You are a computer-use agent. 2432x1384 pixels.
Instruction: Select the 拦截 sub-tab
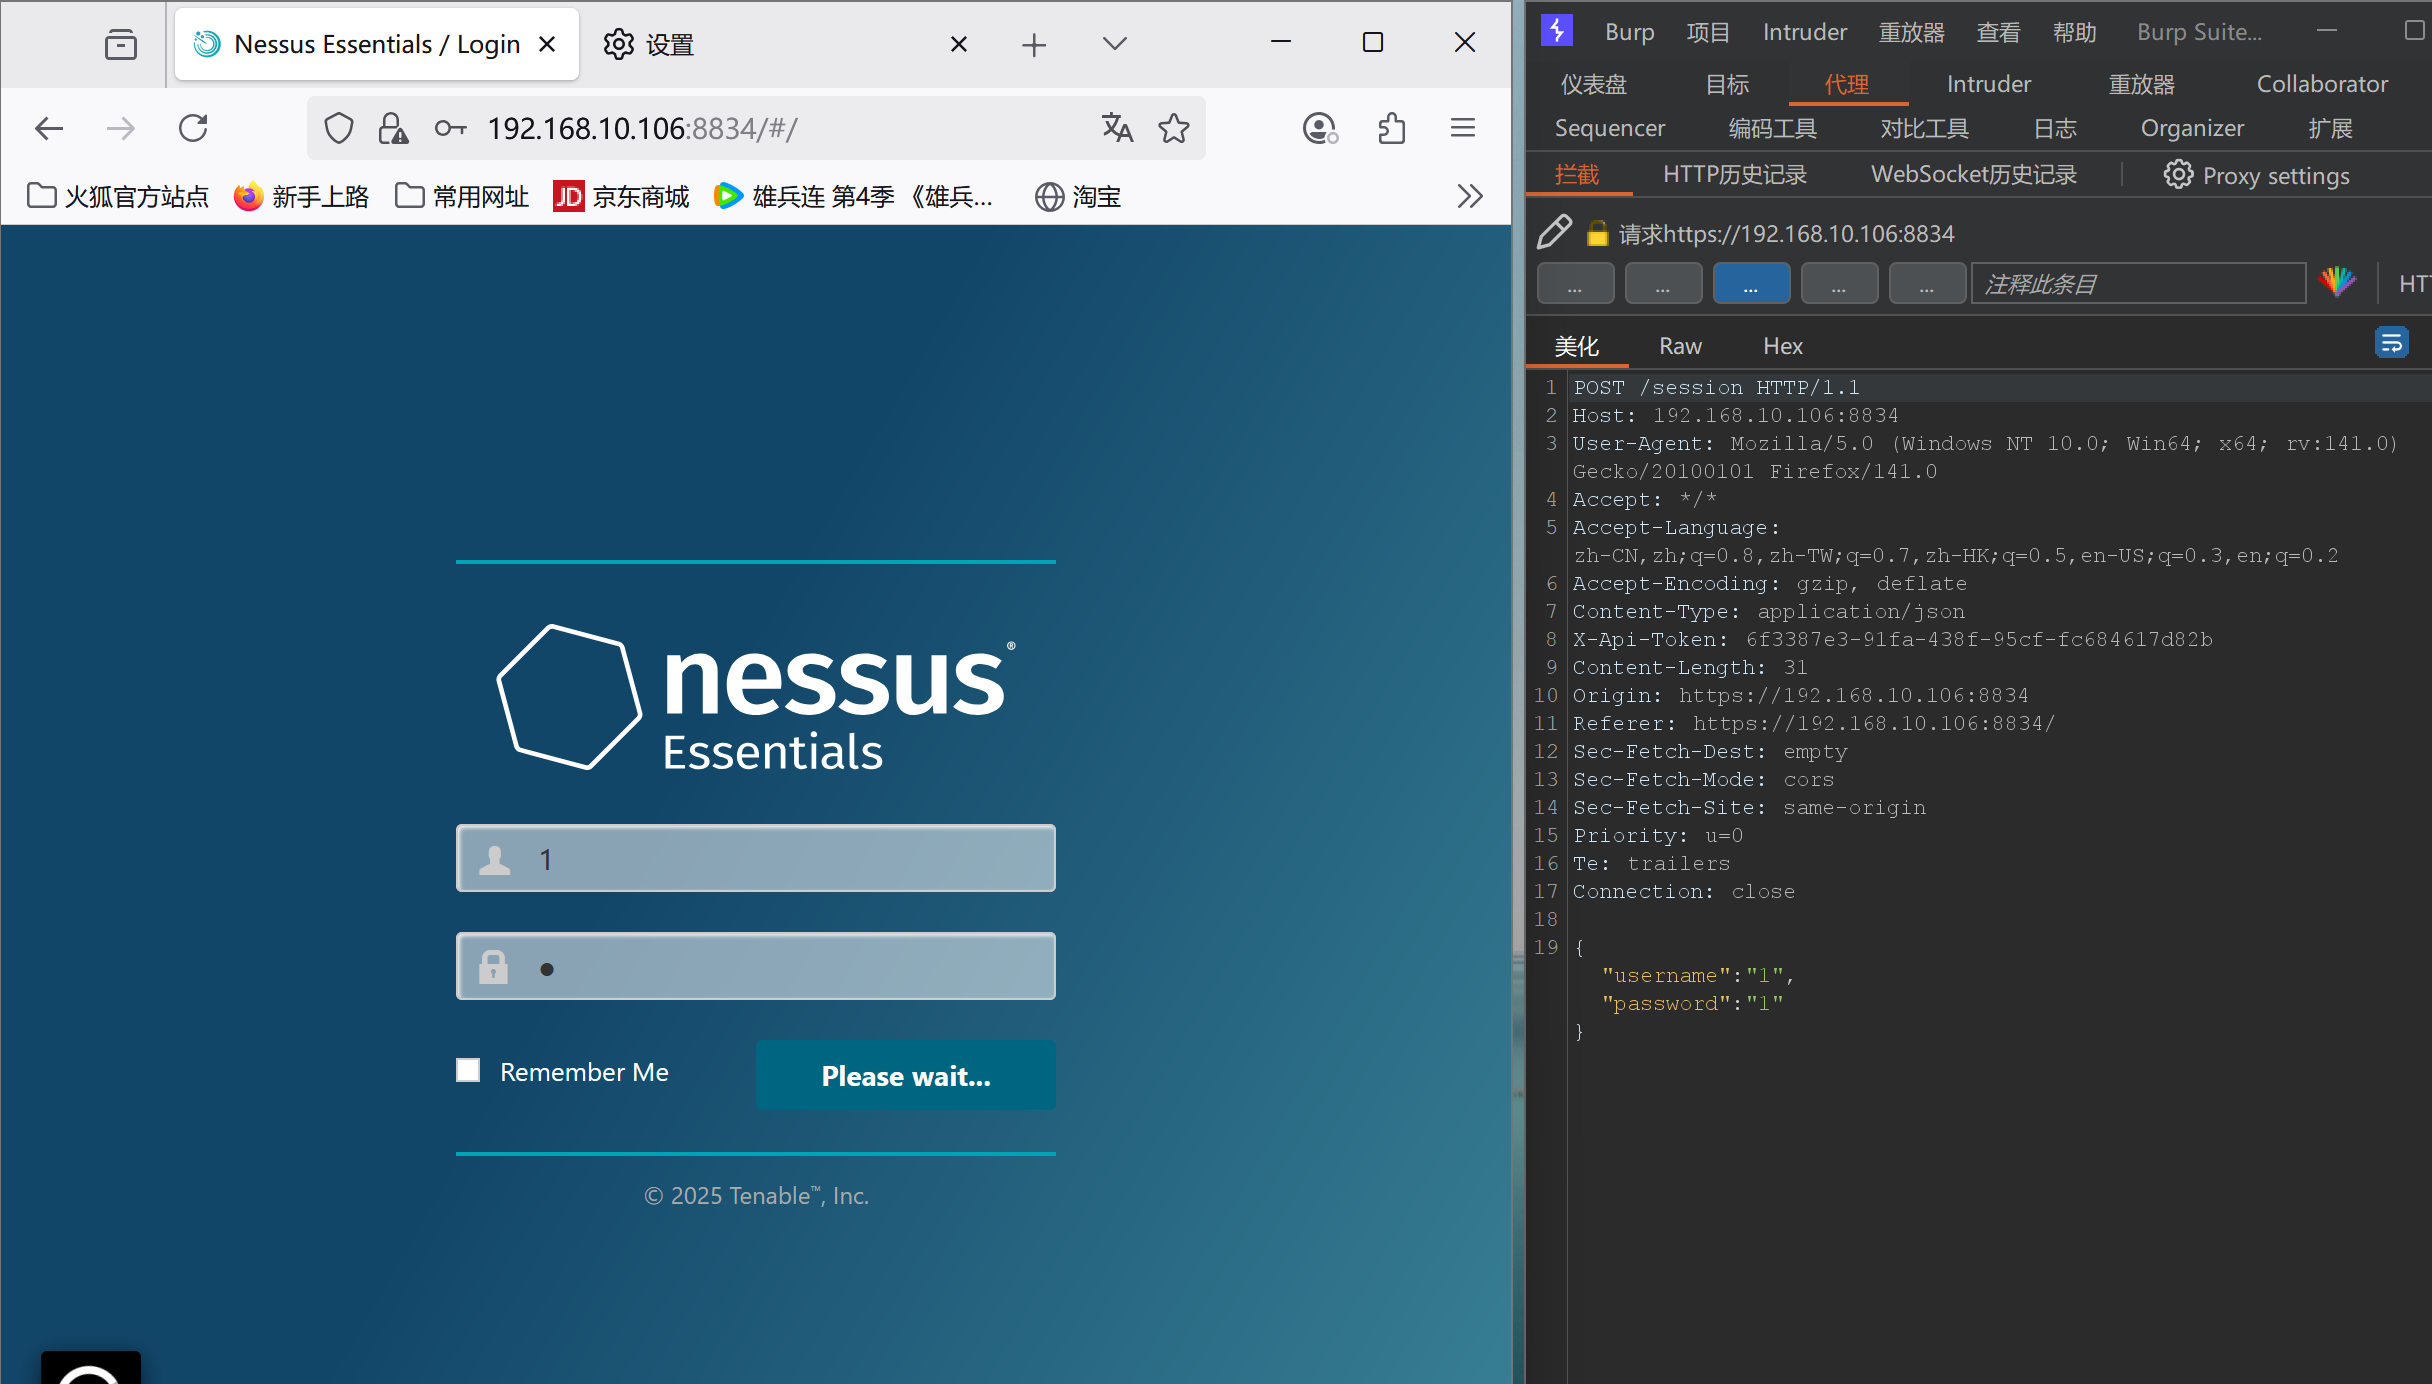[x=1577, y=174]
